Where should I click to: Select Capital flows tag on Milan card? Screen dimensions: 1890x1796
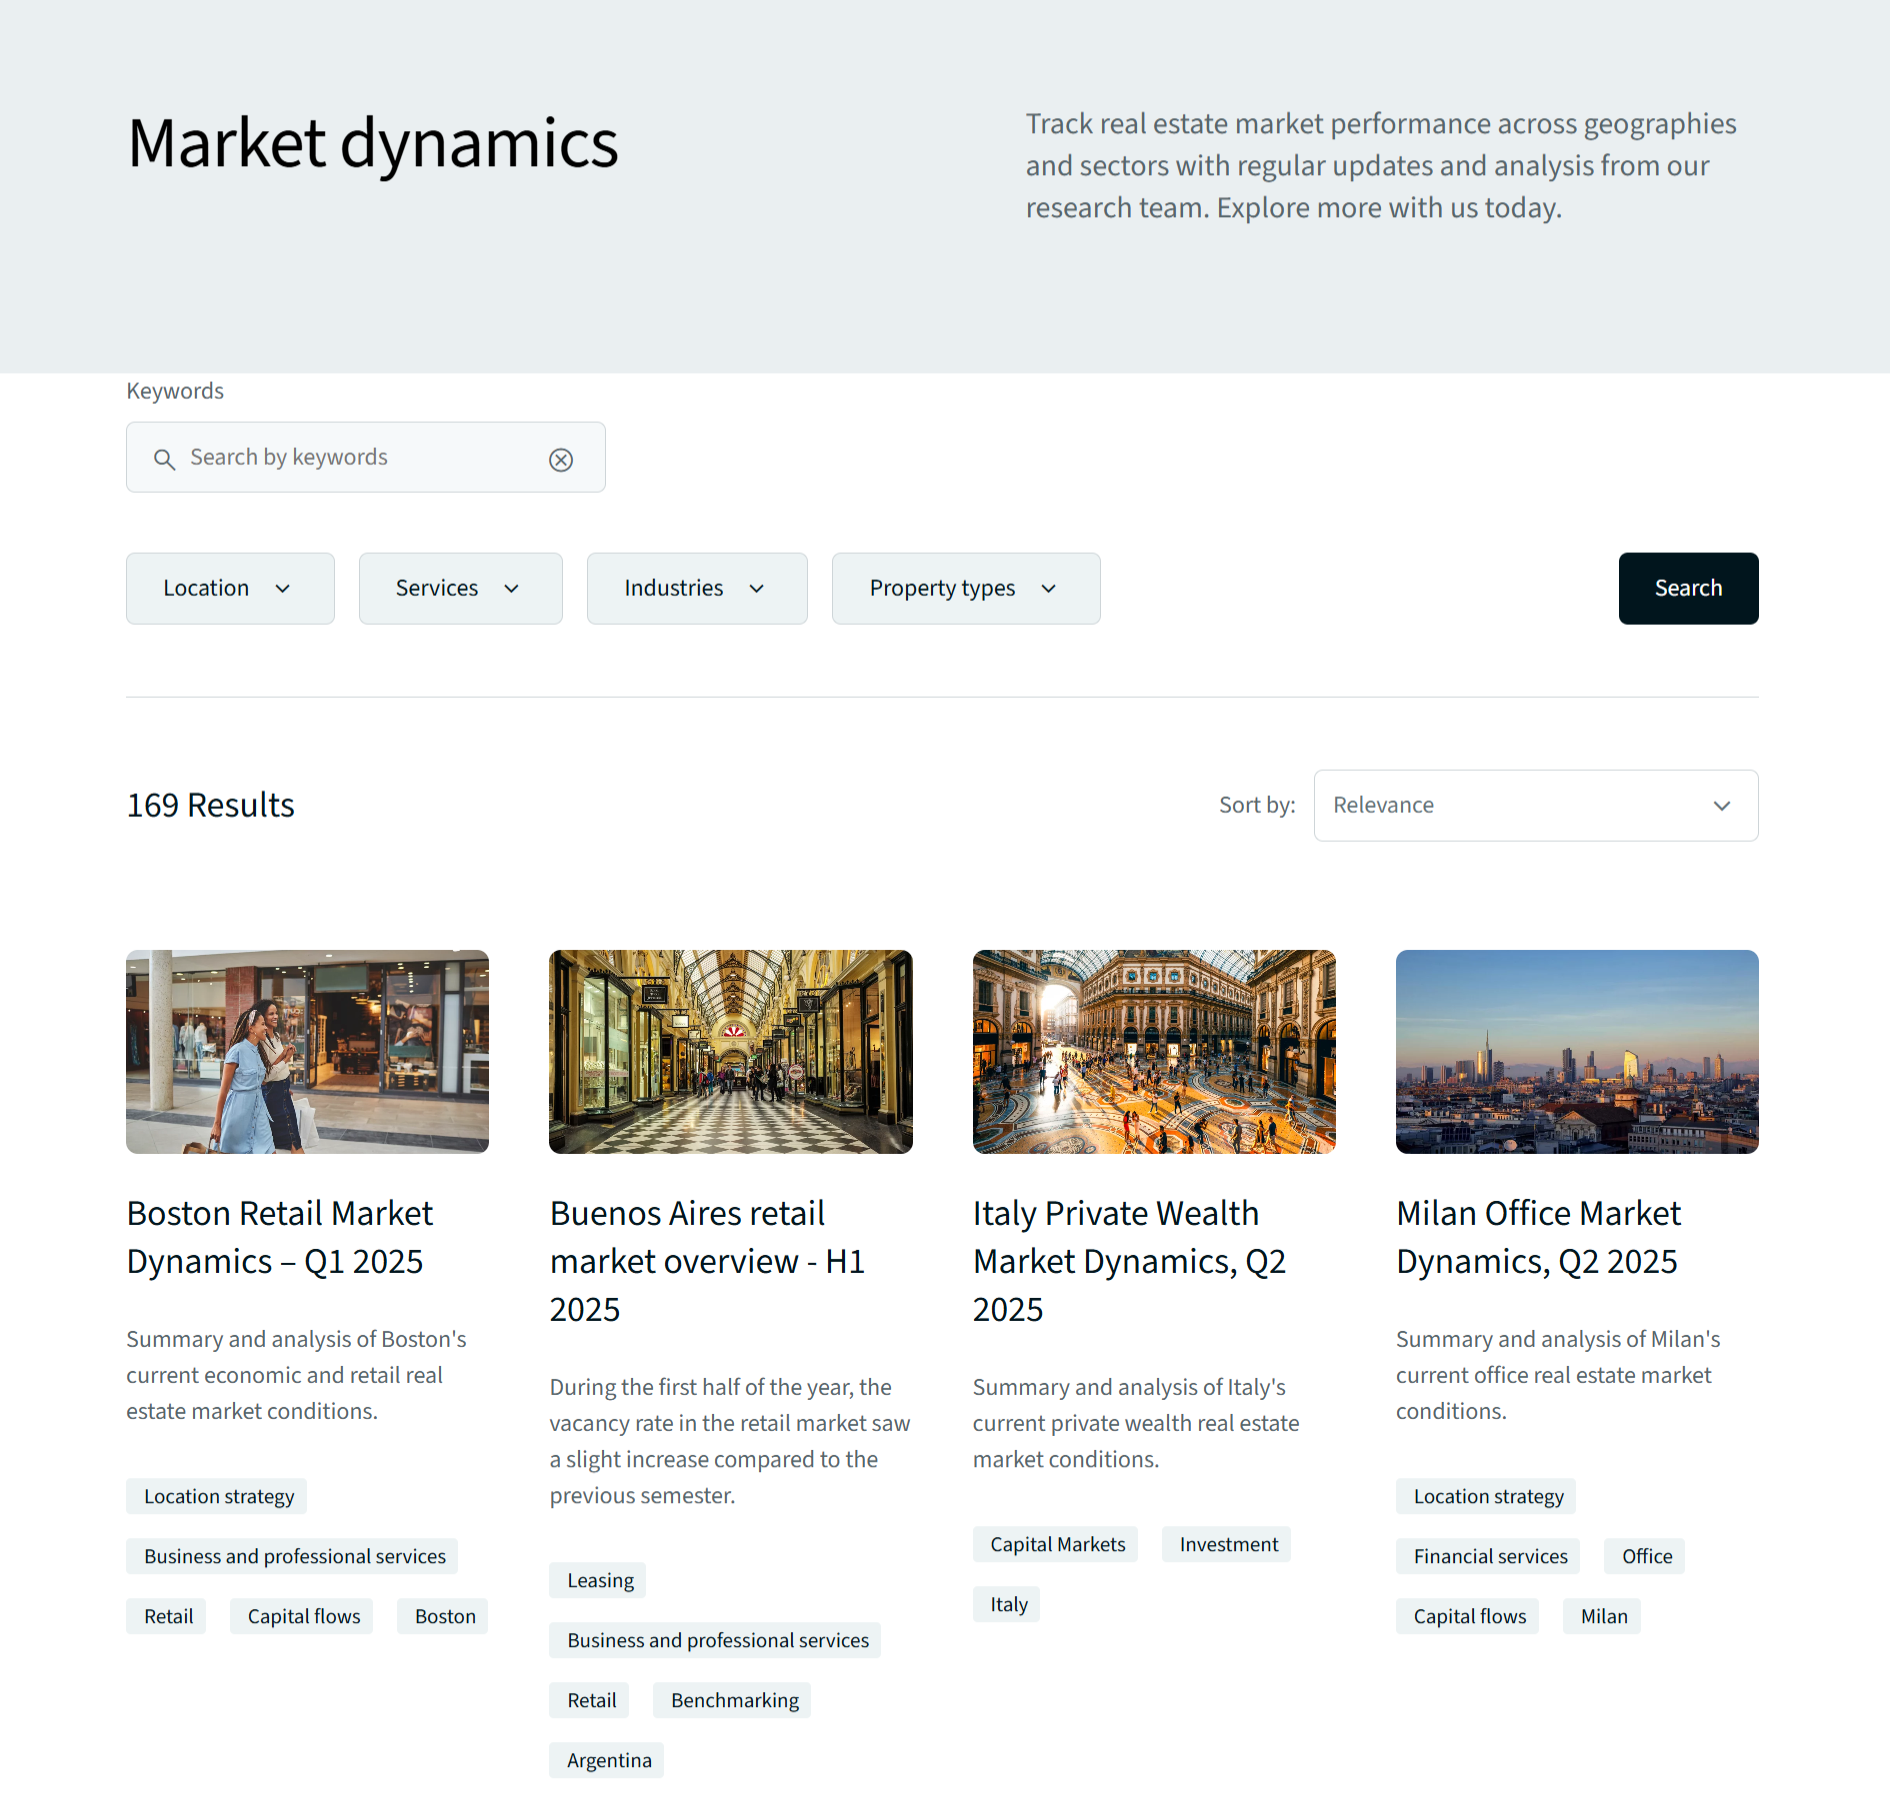pos(1467,1616)
